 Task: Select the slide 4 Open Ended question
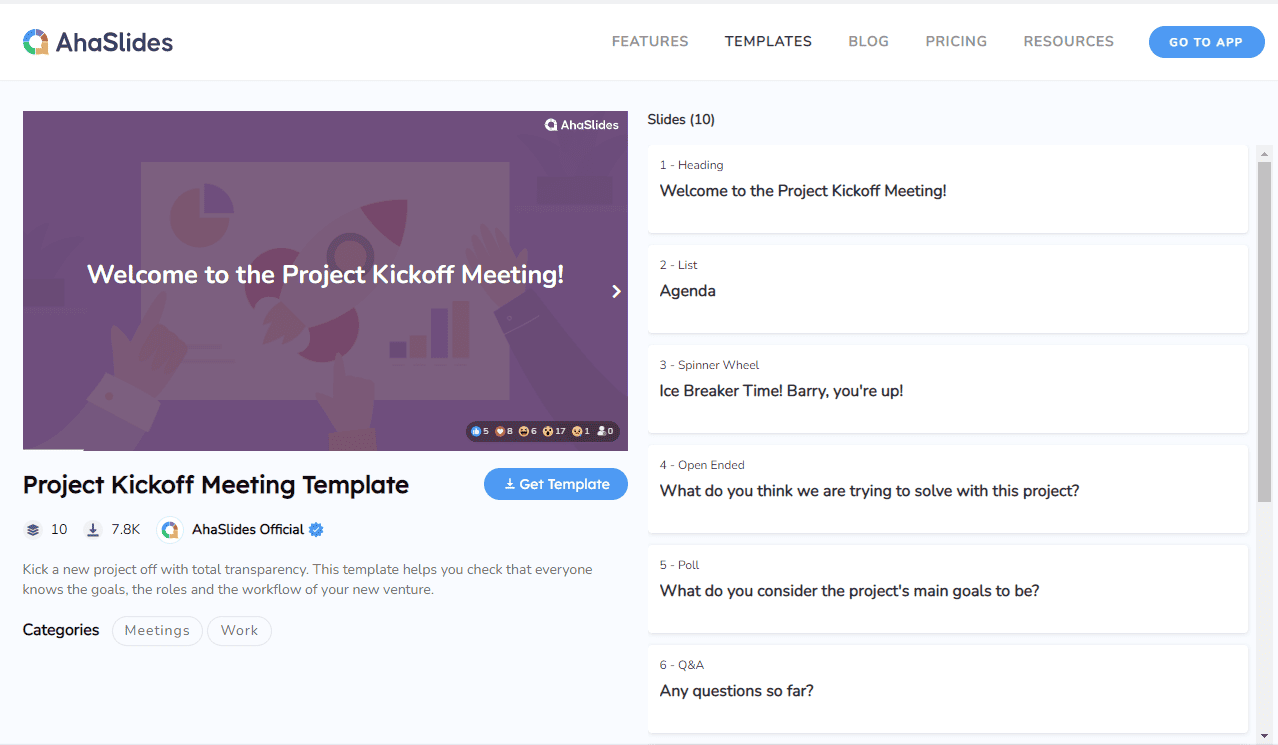948,489
